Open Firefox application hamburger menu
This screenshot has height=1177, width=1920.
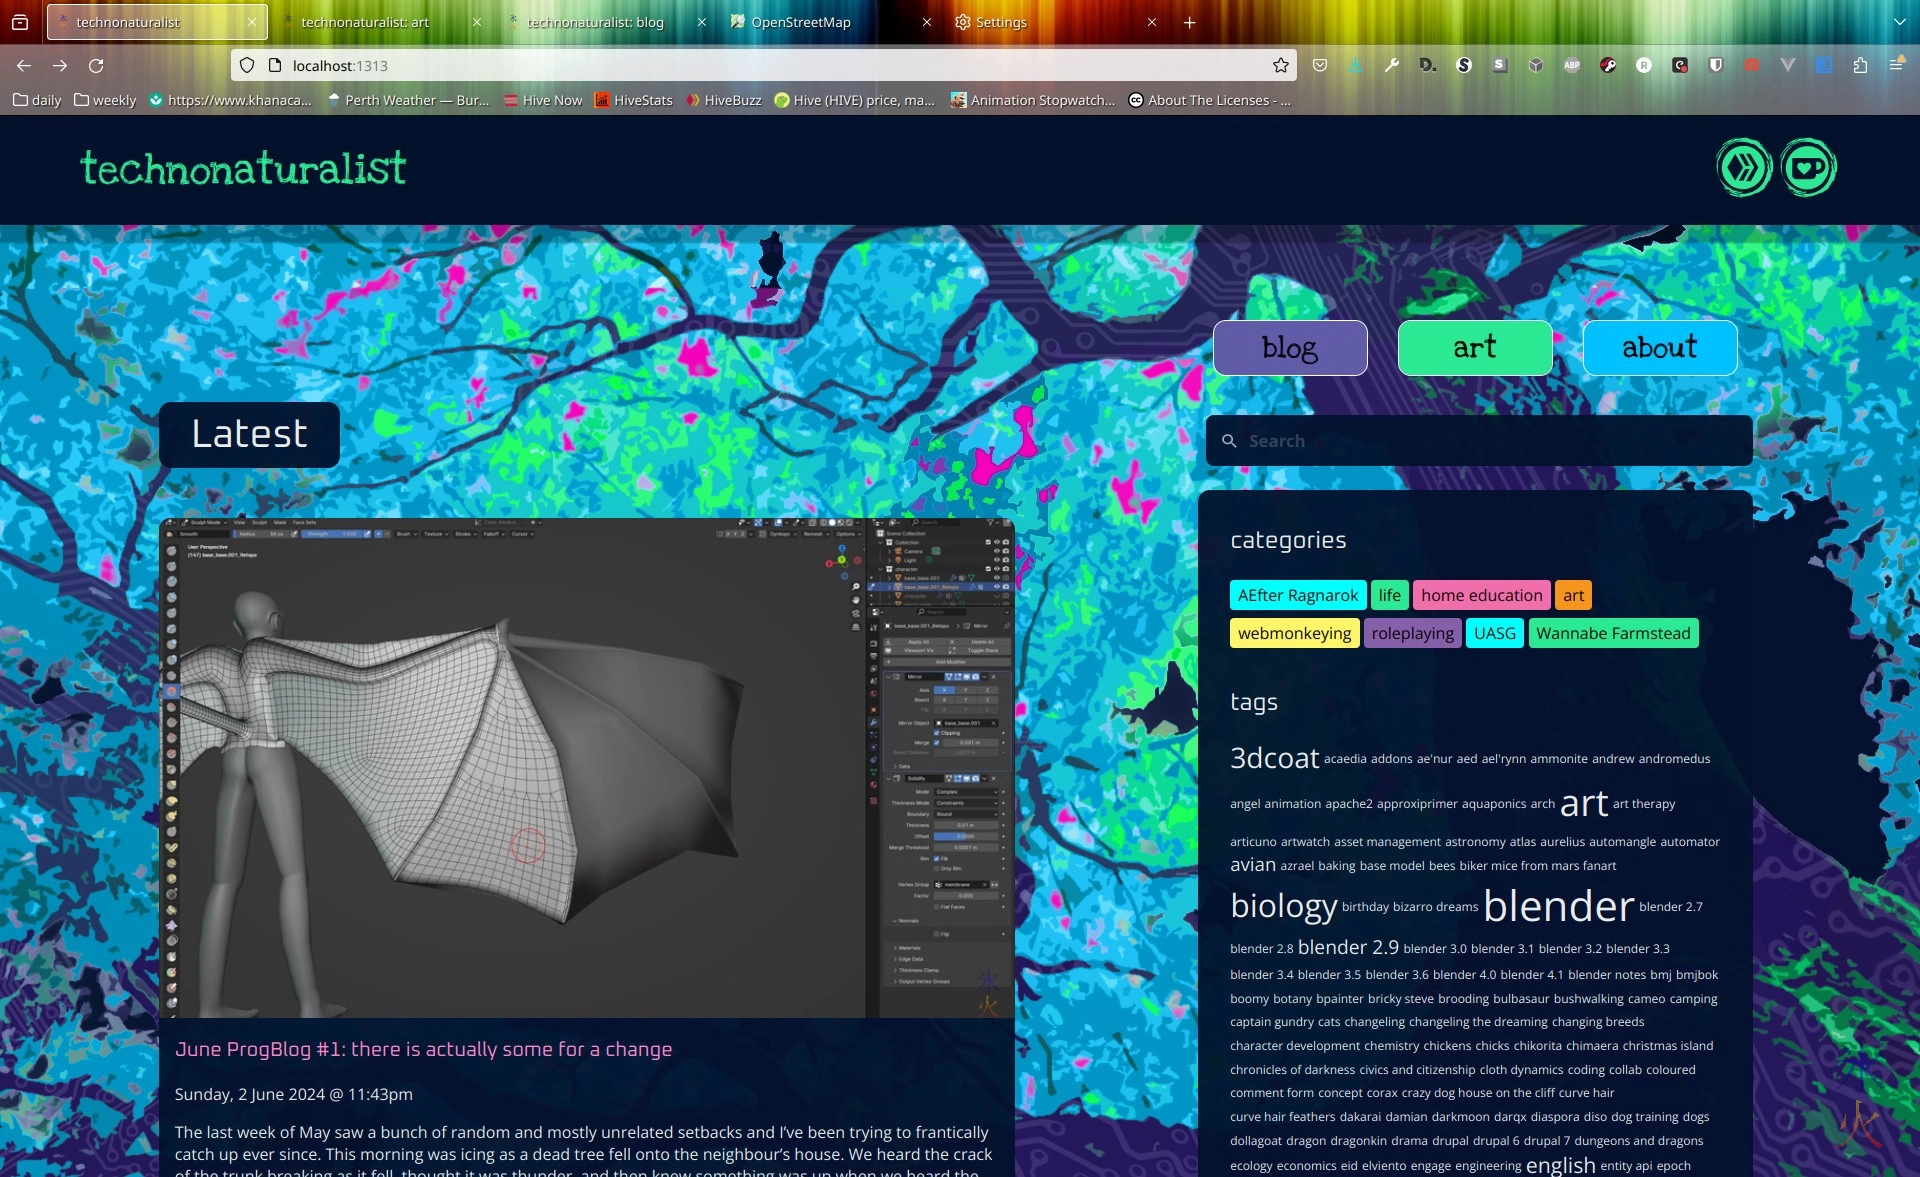pyautogui.click(x=1896, y=65)
